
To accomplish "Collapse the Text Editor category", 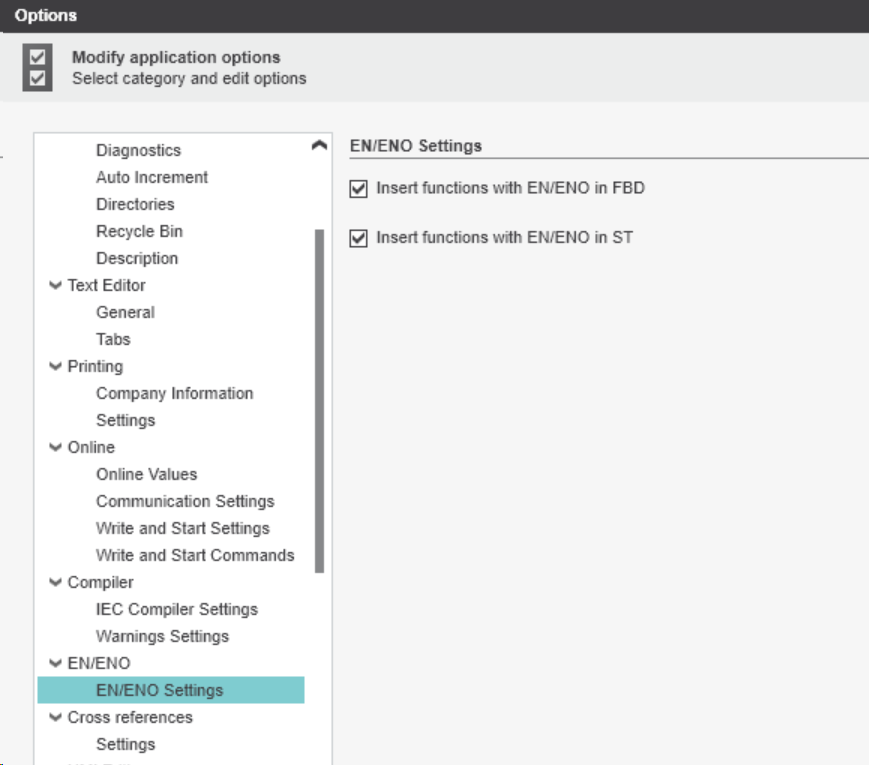I will click(55, 285).
